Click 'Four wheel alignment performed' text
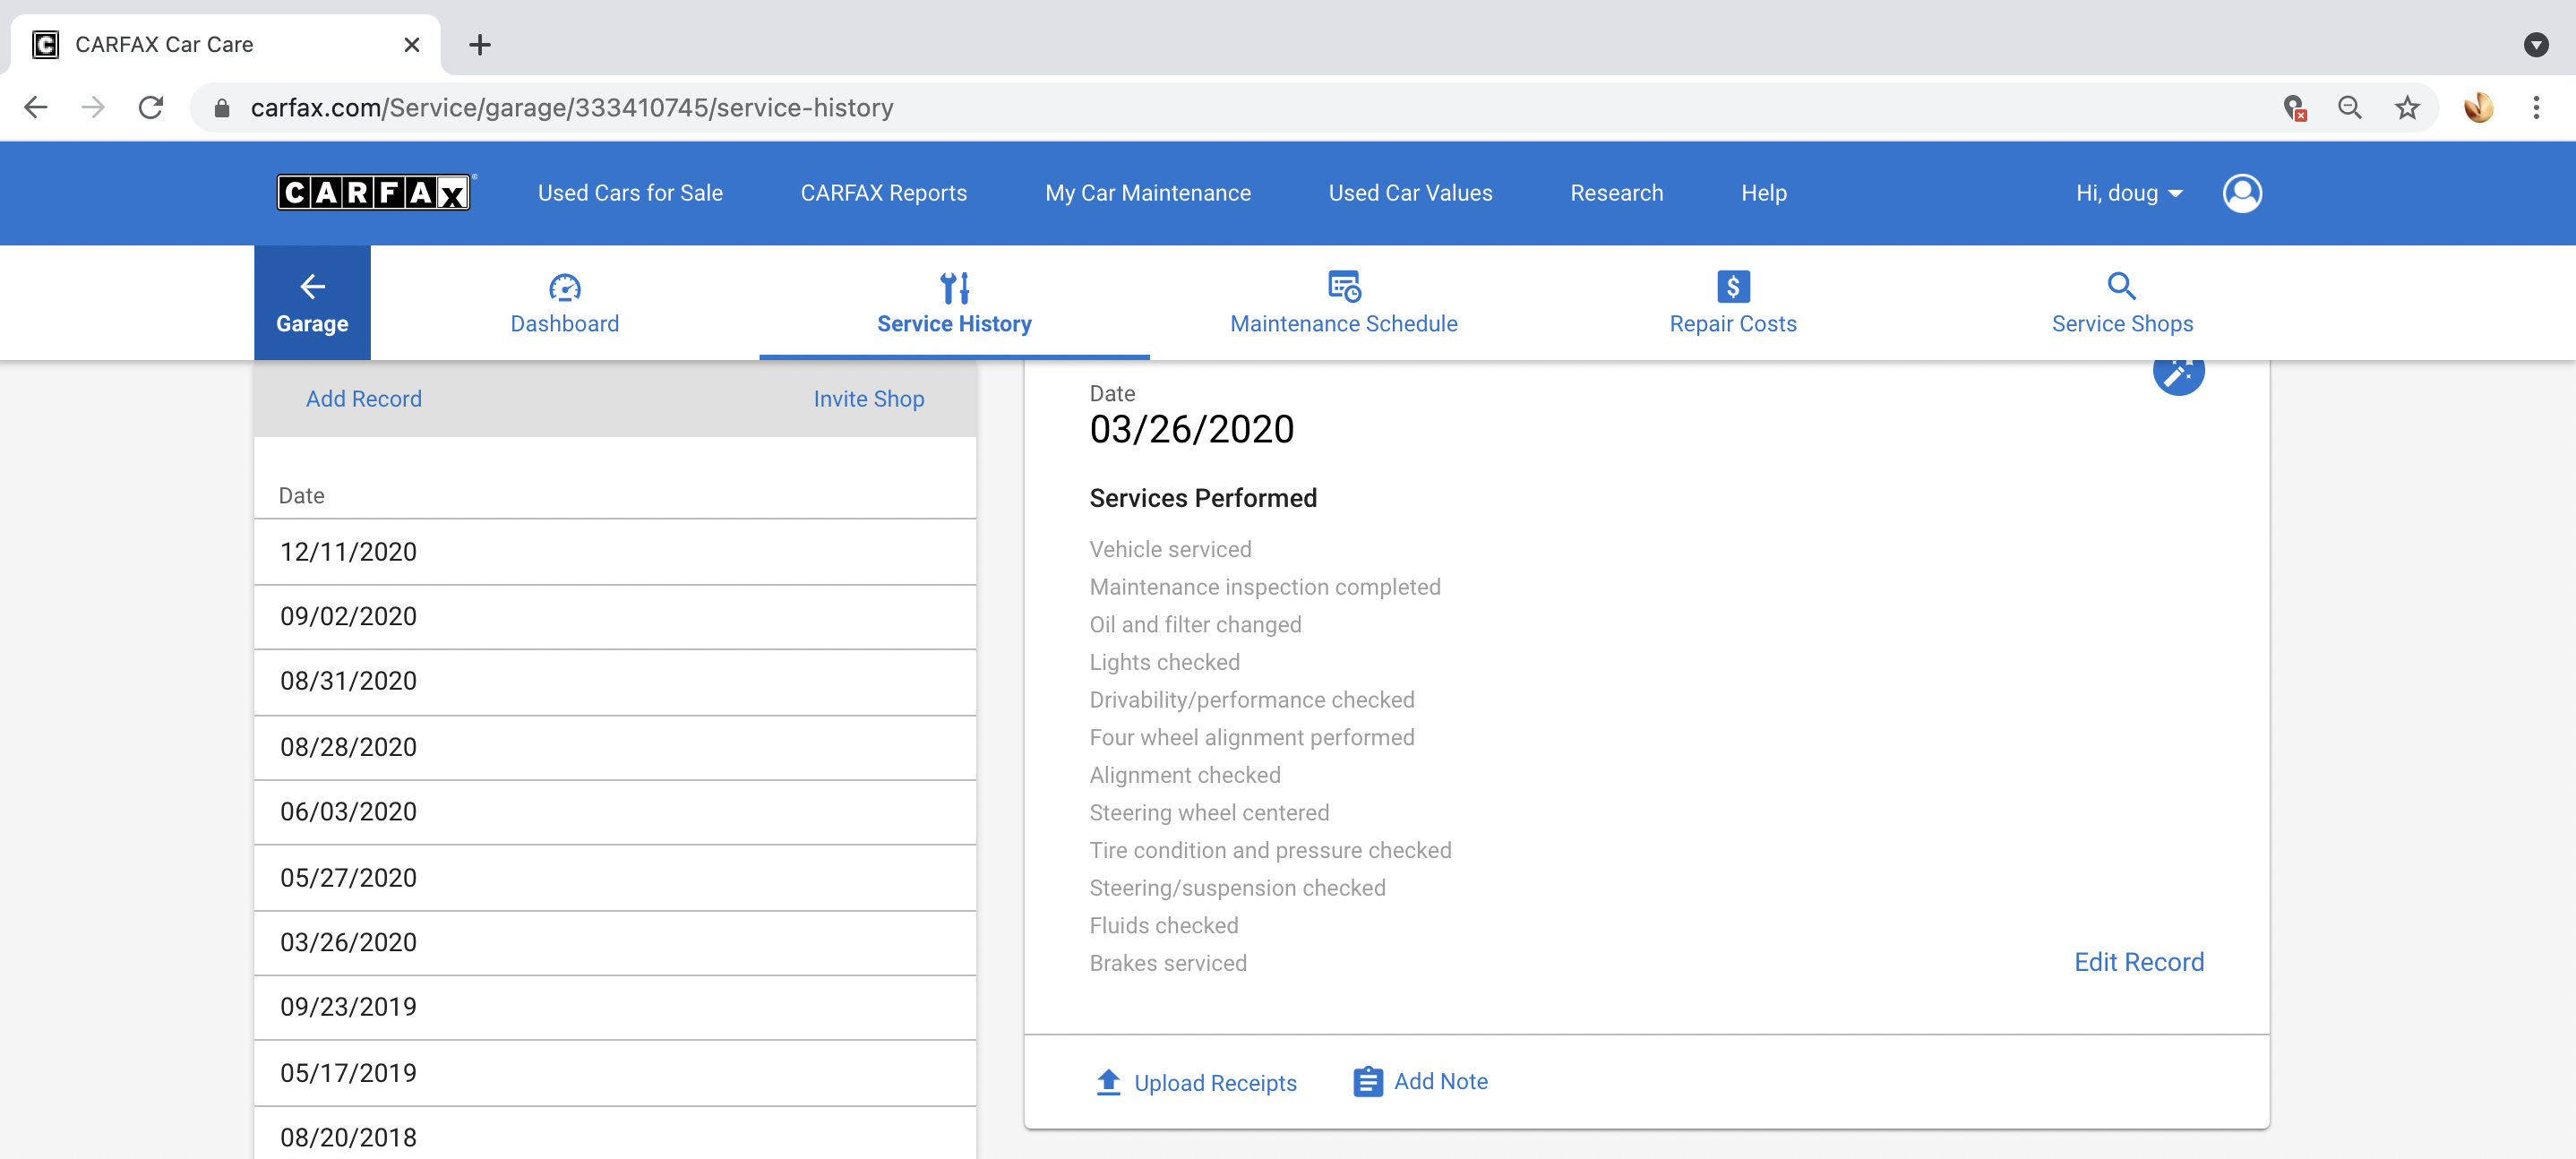Image resolution: width=2576 pixels, height=1159 pixels. (1251, 737)
